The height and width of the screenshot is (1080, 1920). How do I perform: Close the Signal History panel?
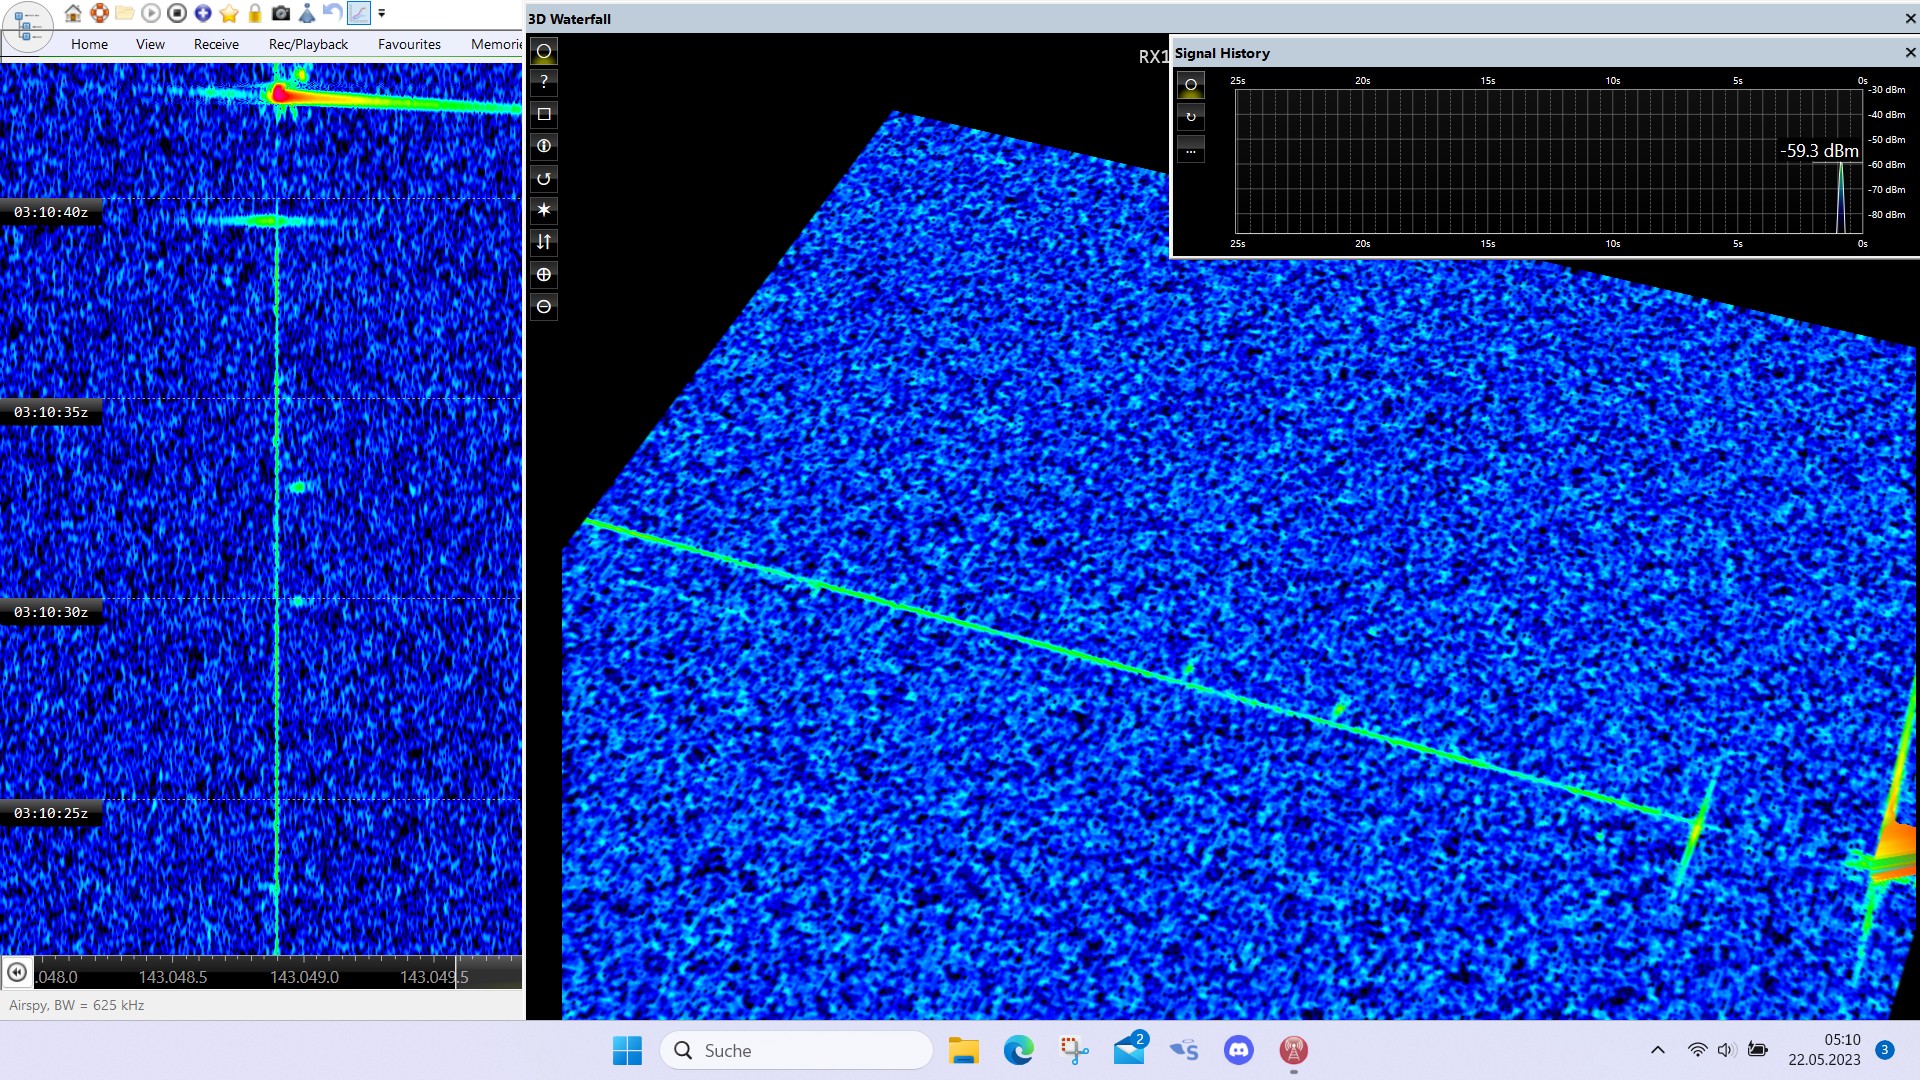point(1910,53)
